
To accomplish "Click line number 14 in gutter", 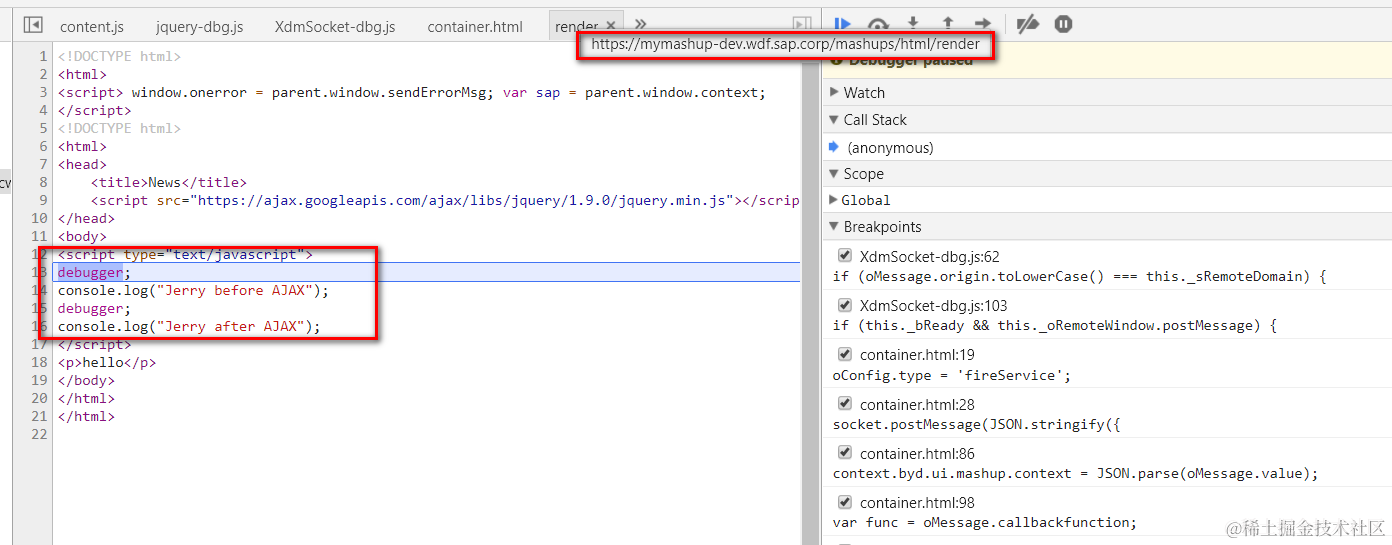I will (x=40, y=290).
